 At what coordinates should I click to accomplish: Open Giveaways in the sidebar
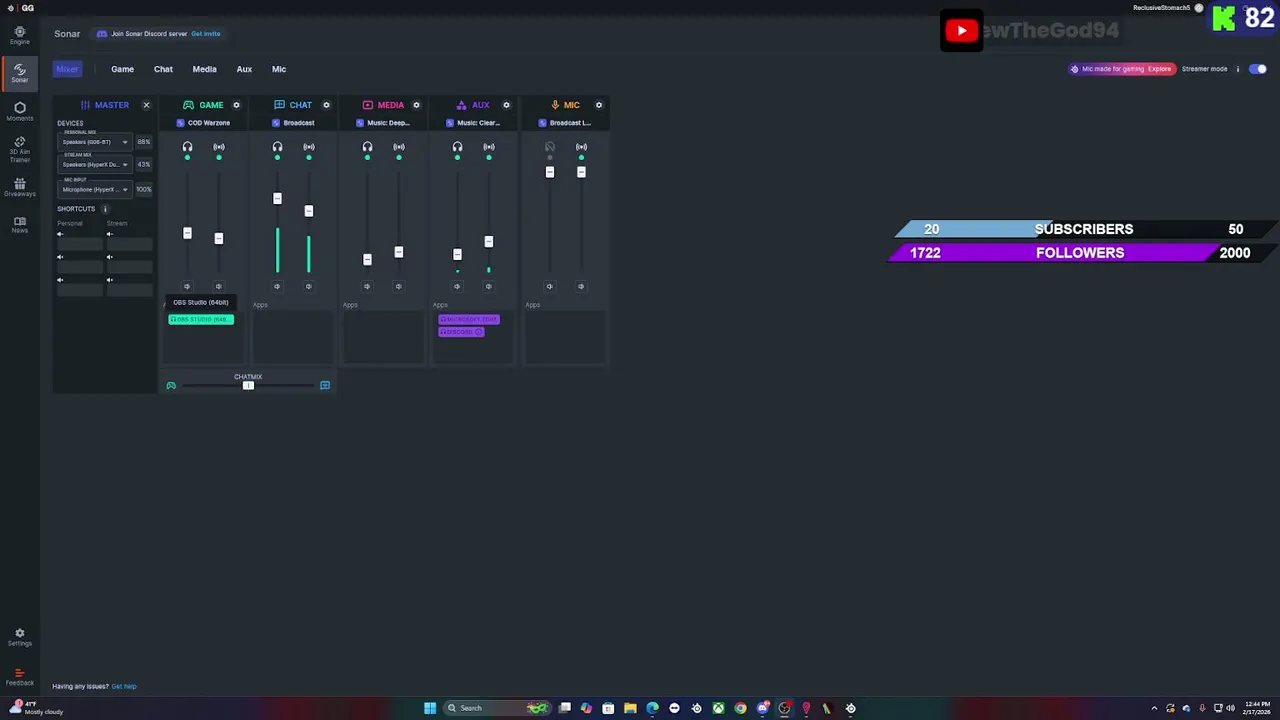point(19,187)
